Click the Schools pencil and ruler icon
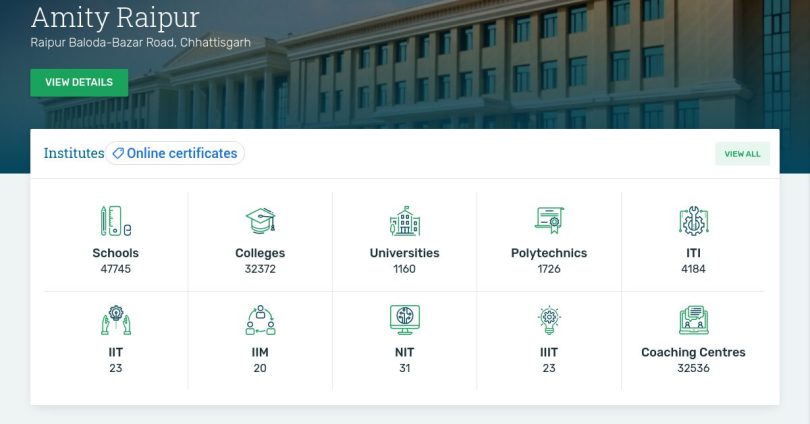This screenshot has width=810, height=424. [115, 220]
